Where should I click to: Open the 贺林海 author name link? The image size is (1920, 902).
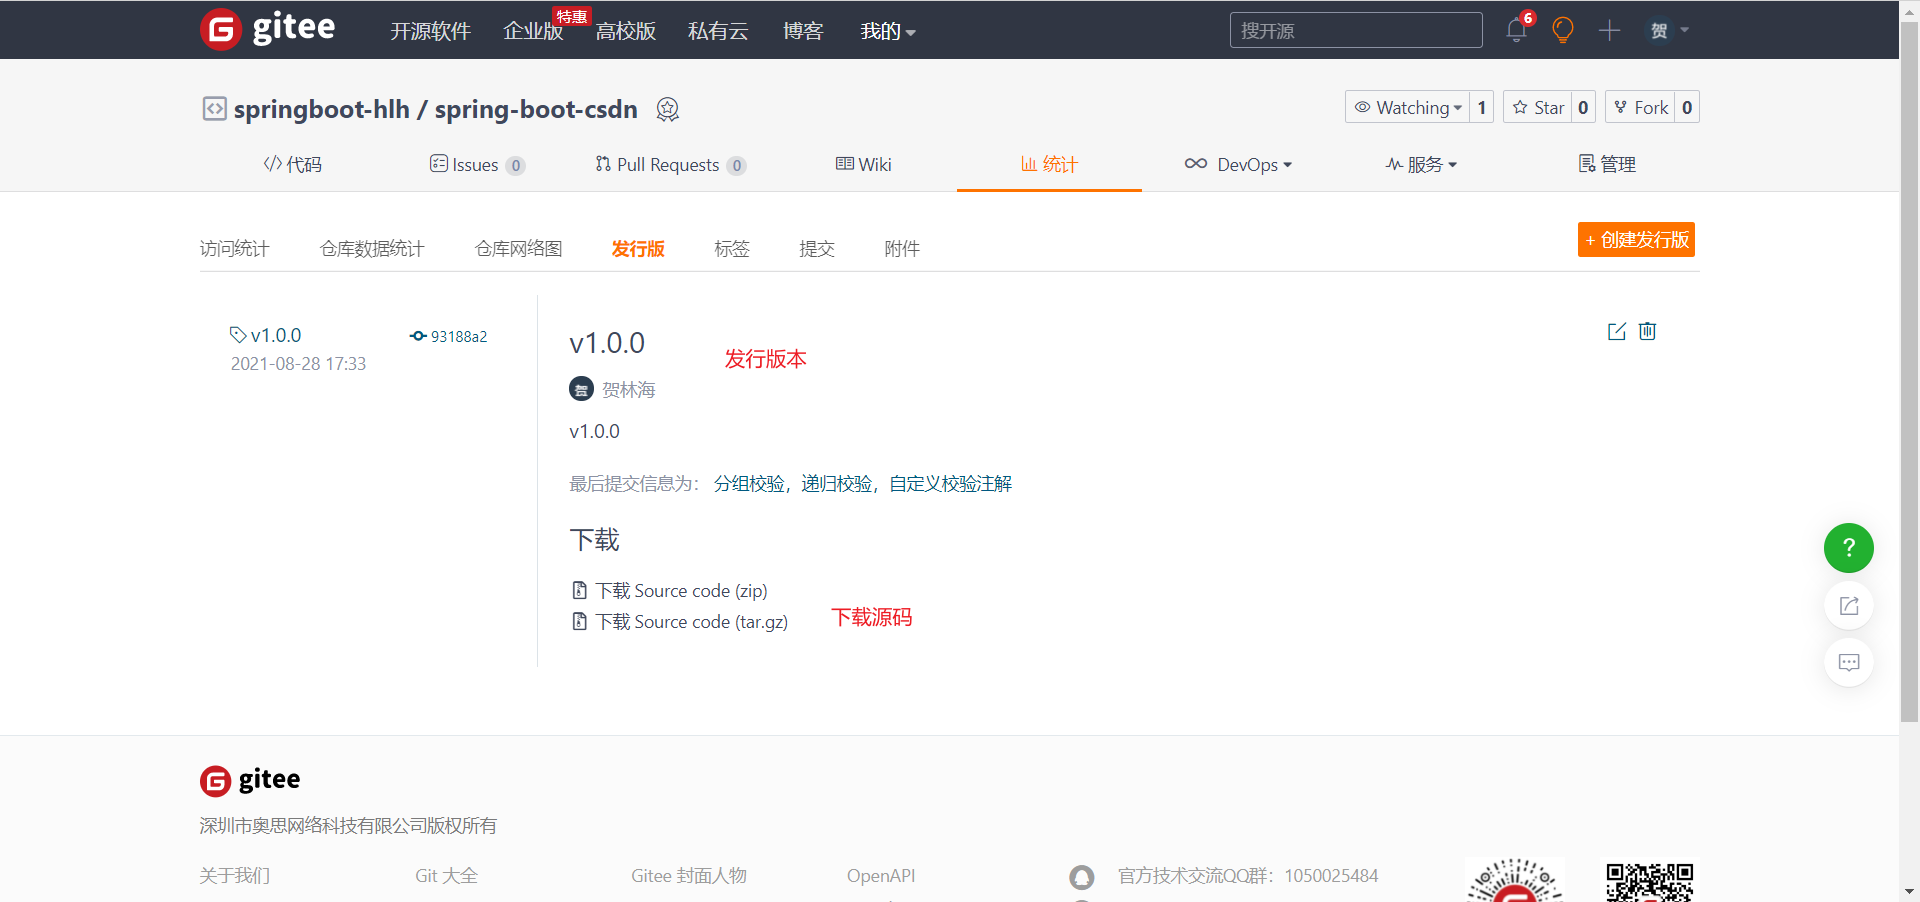(x=628, y=389)
